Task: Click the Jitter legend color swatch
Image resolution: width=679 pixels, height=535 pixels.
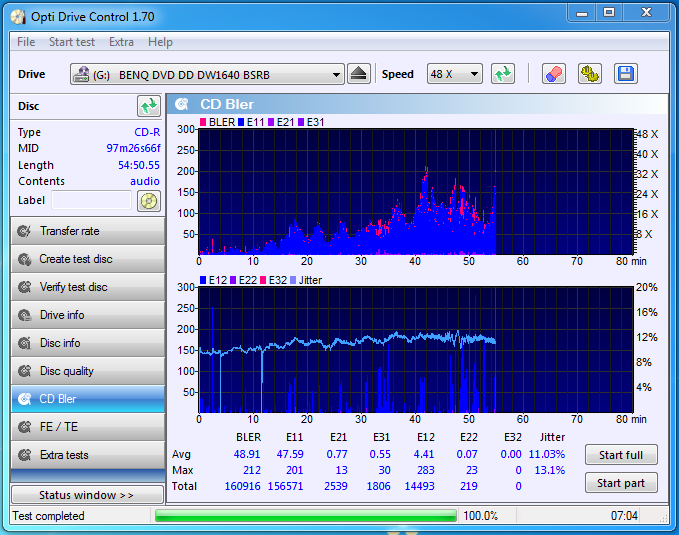Action: [x=293, y=280]
